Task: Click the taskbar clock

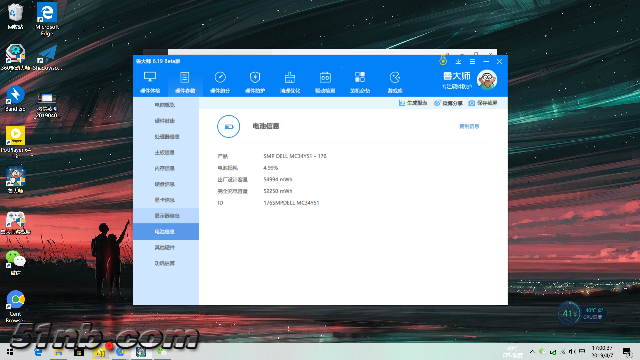Action: tap(602, 351)
